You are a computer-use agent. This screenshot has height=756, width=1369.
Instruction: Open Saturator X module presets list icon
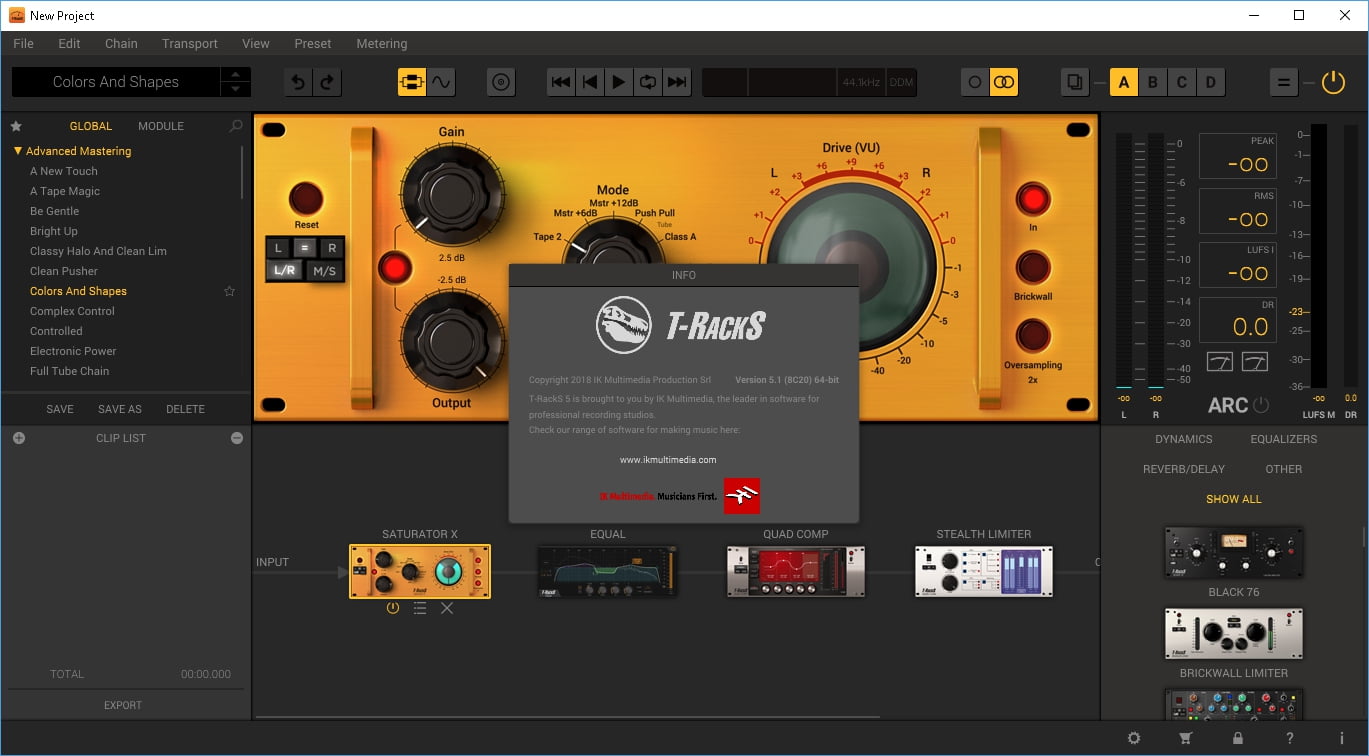420,608
